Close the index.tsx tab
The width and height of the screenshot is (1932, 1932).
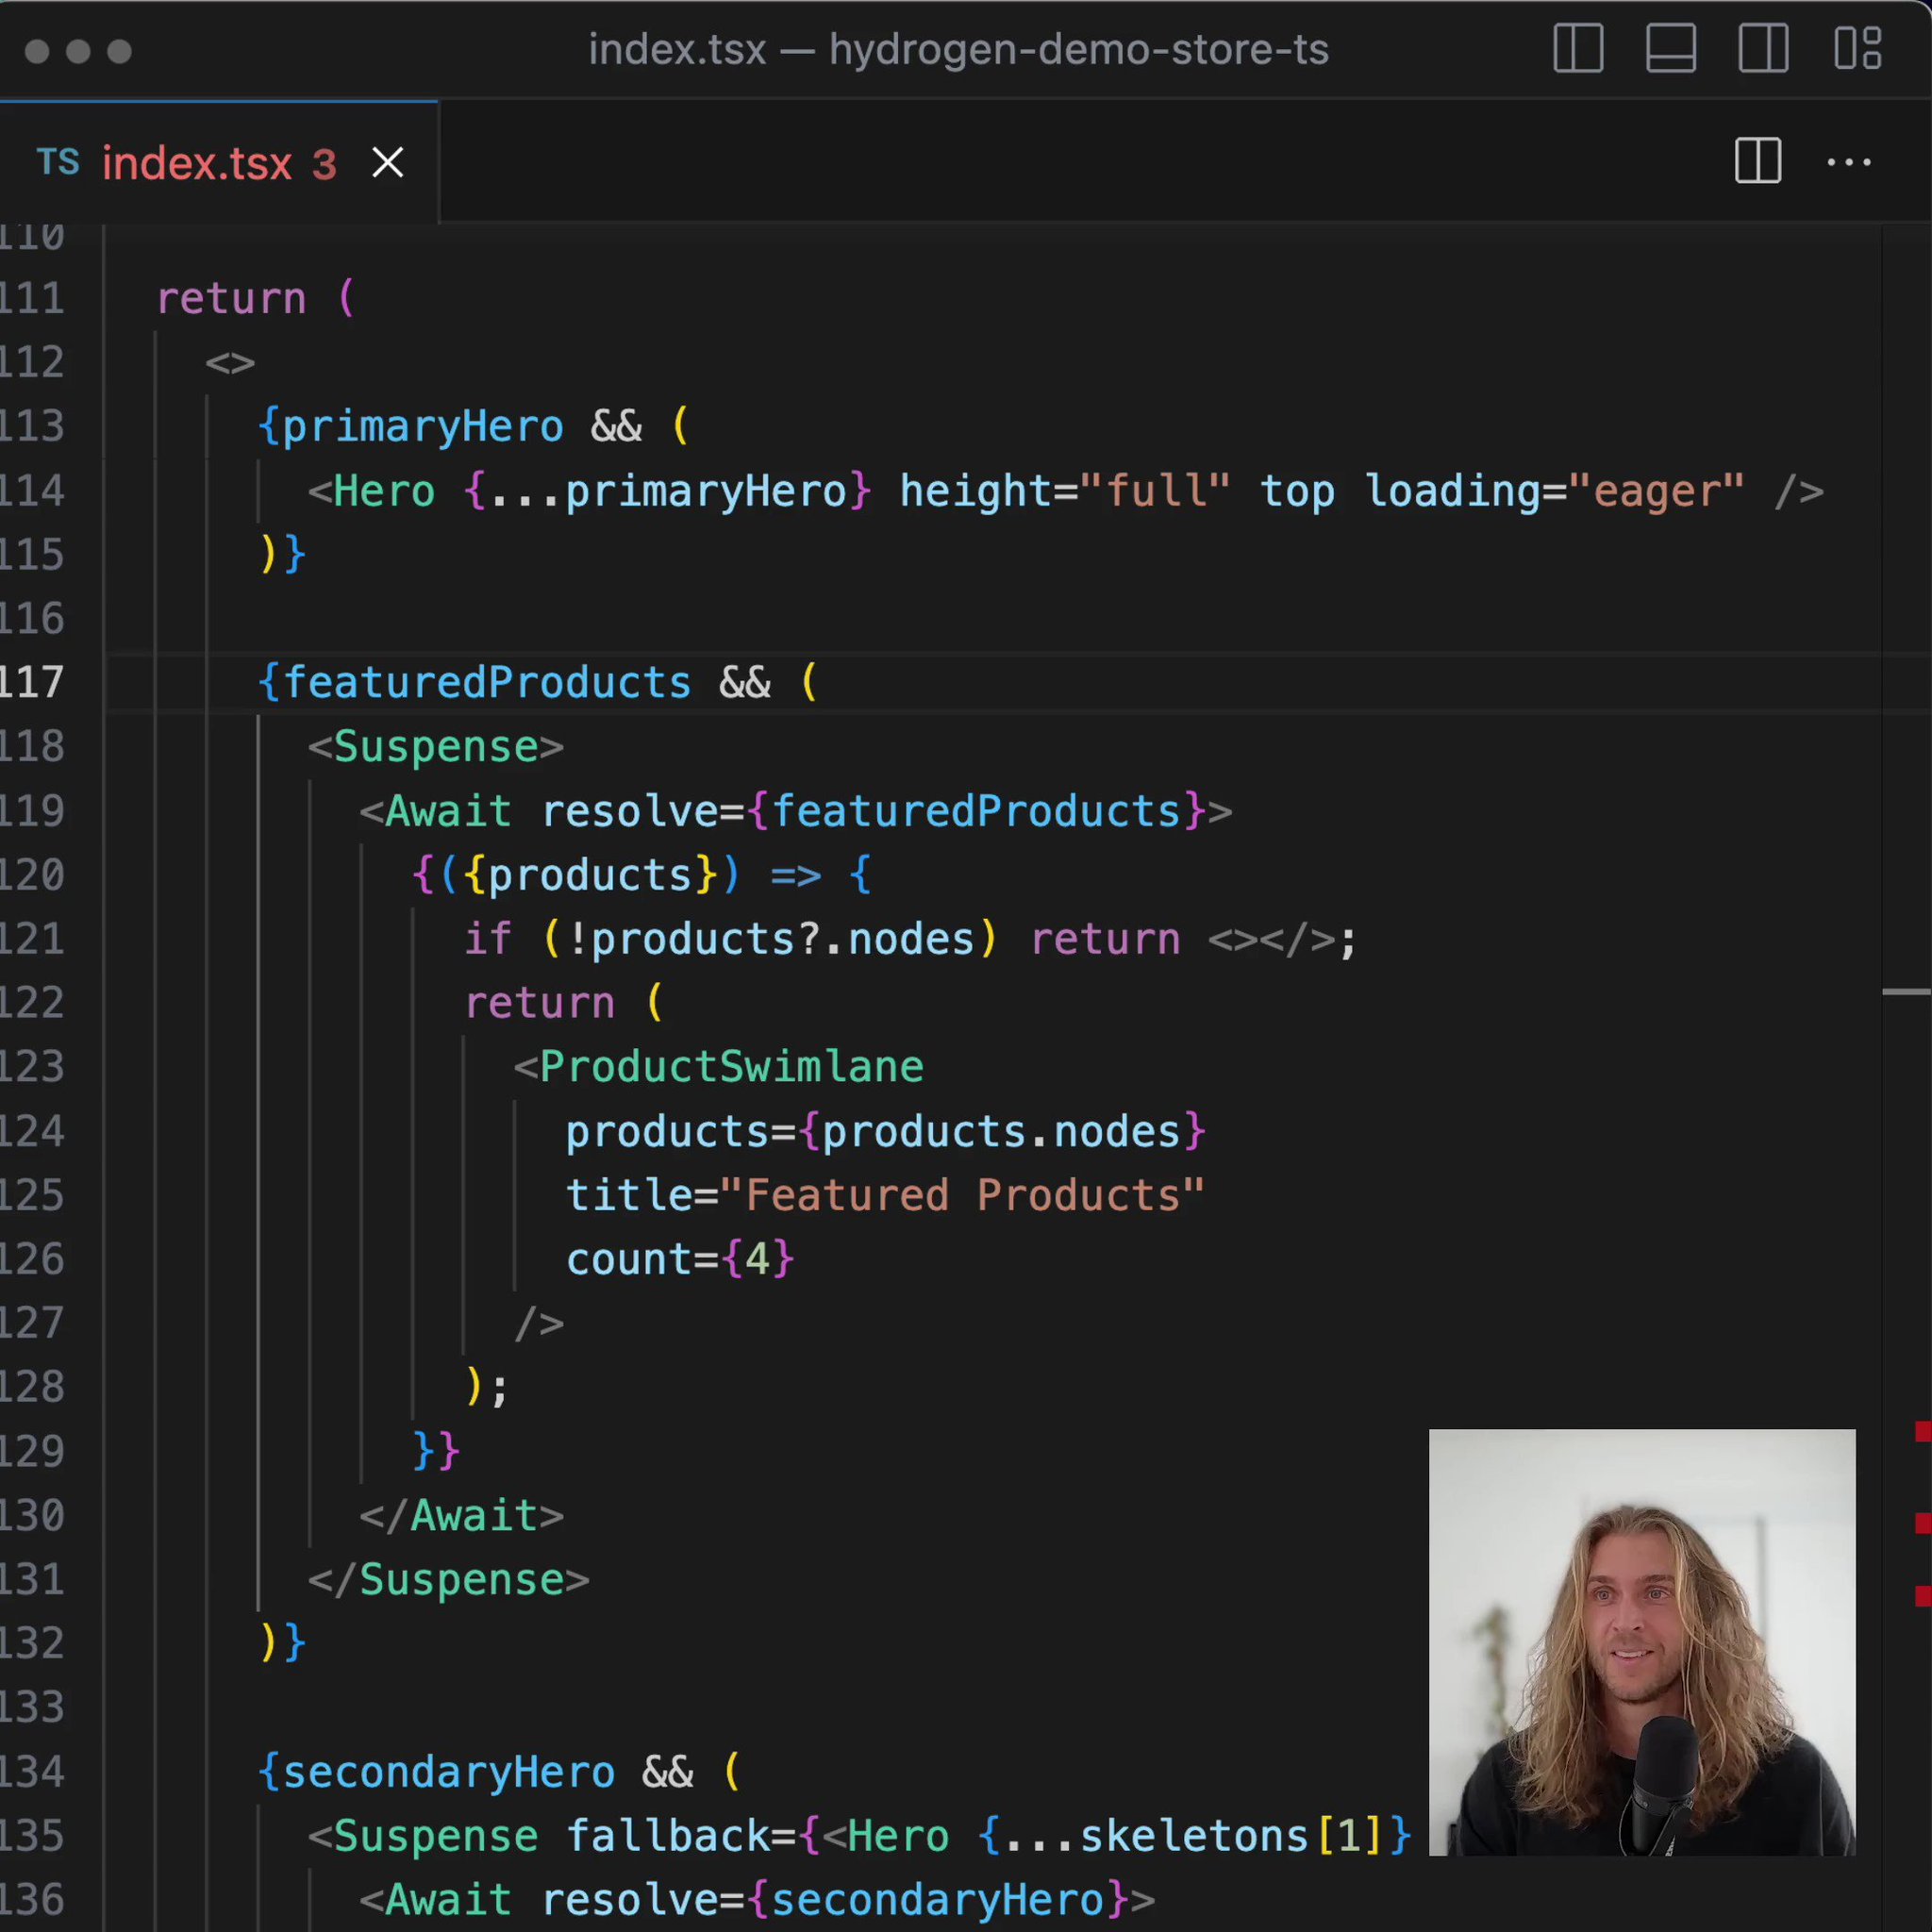pyautogui.click(x=388, y=163)
